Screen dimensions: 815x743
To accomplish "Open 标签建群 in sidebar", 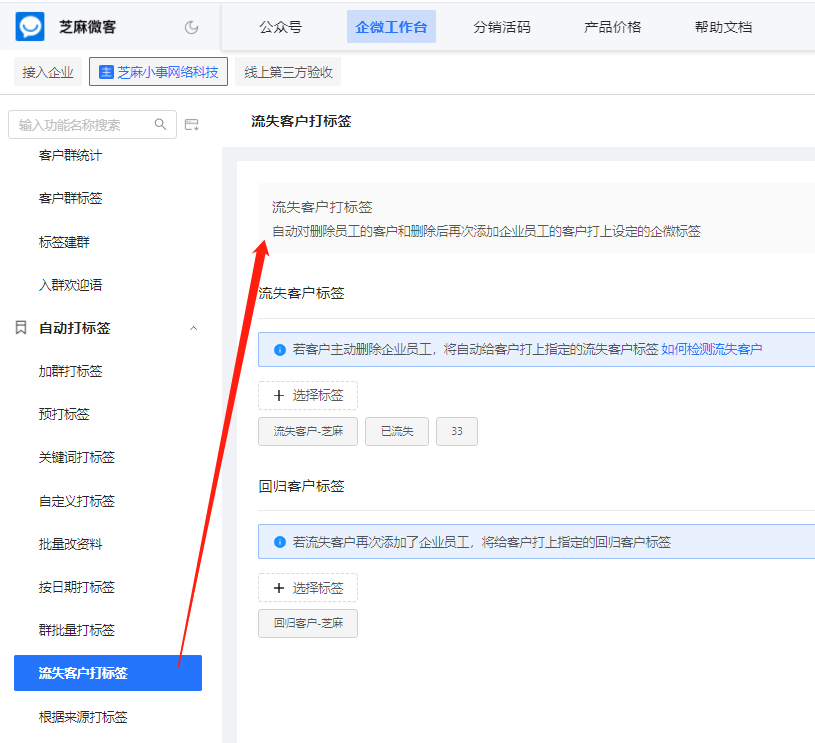I will [x=64, y=242].
